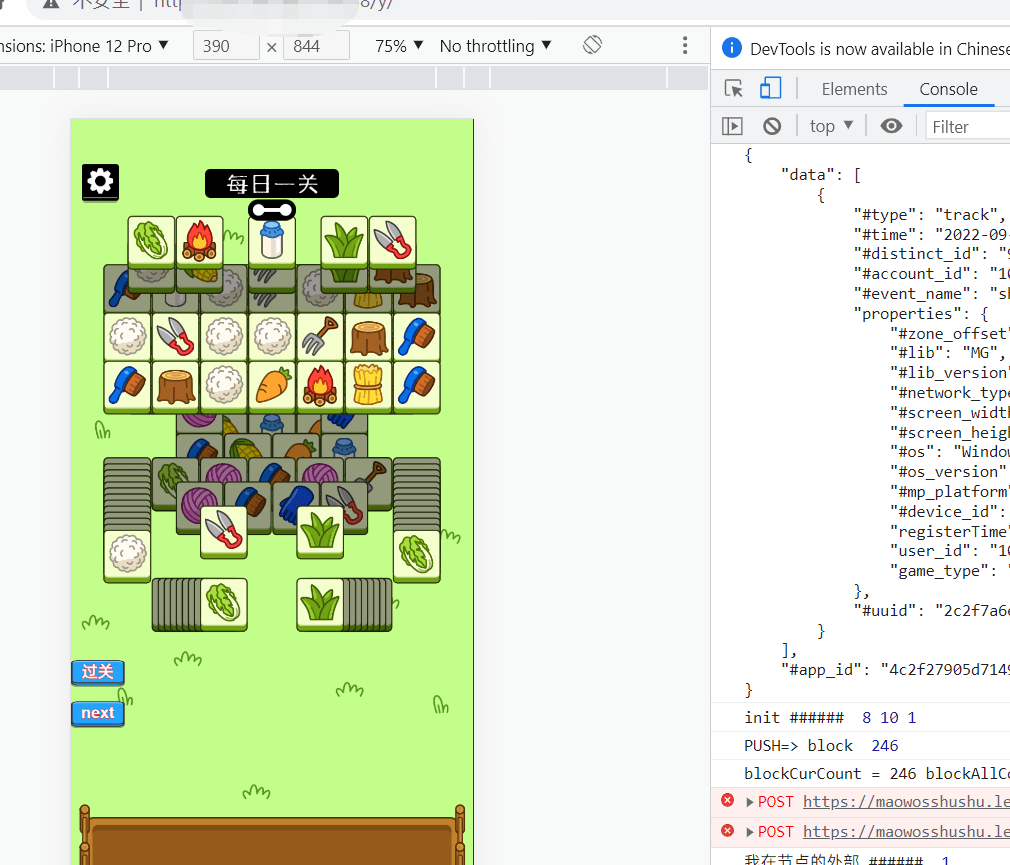
Task: Toggle the device toolbar icon
Action: (x=770, y=89)
